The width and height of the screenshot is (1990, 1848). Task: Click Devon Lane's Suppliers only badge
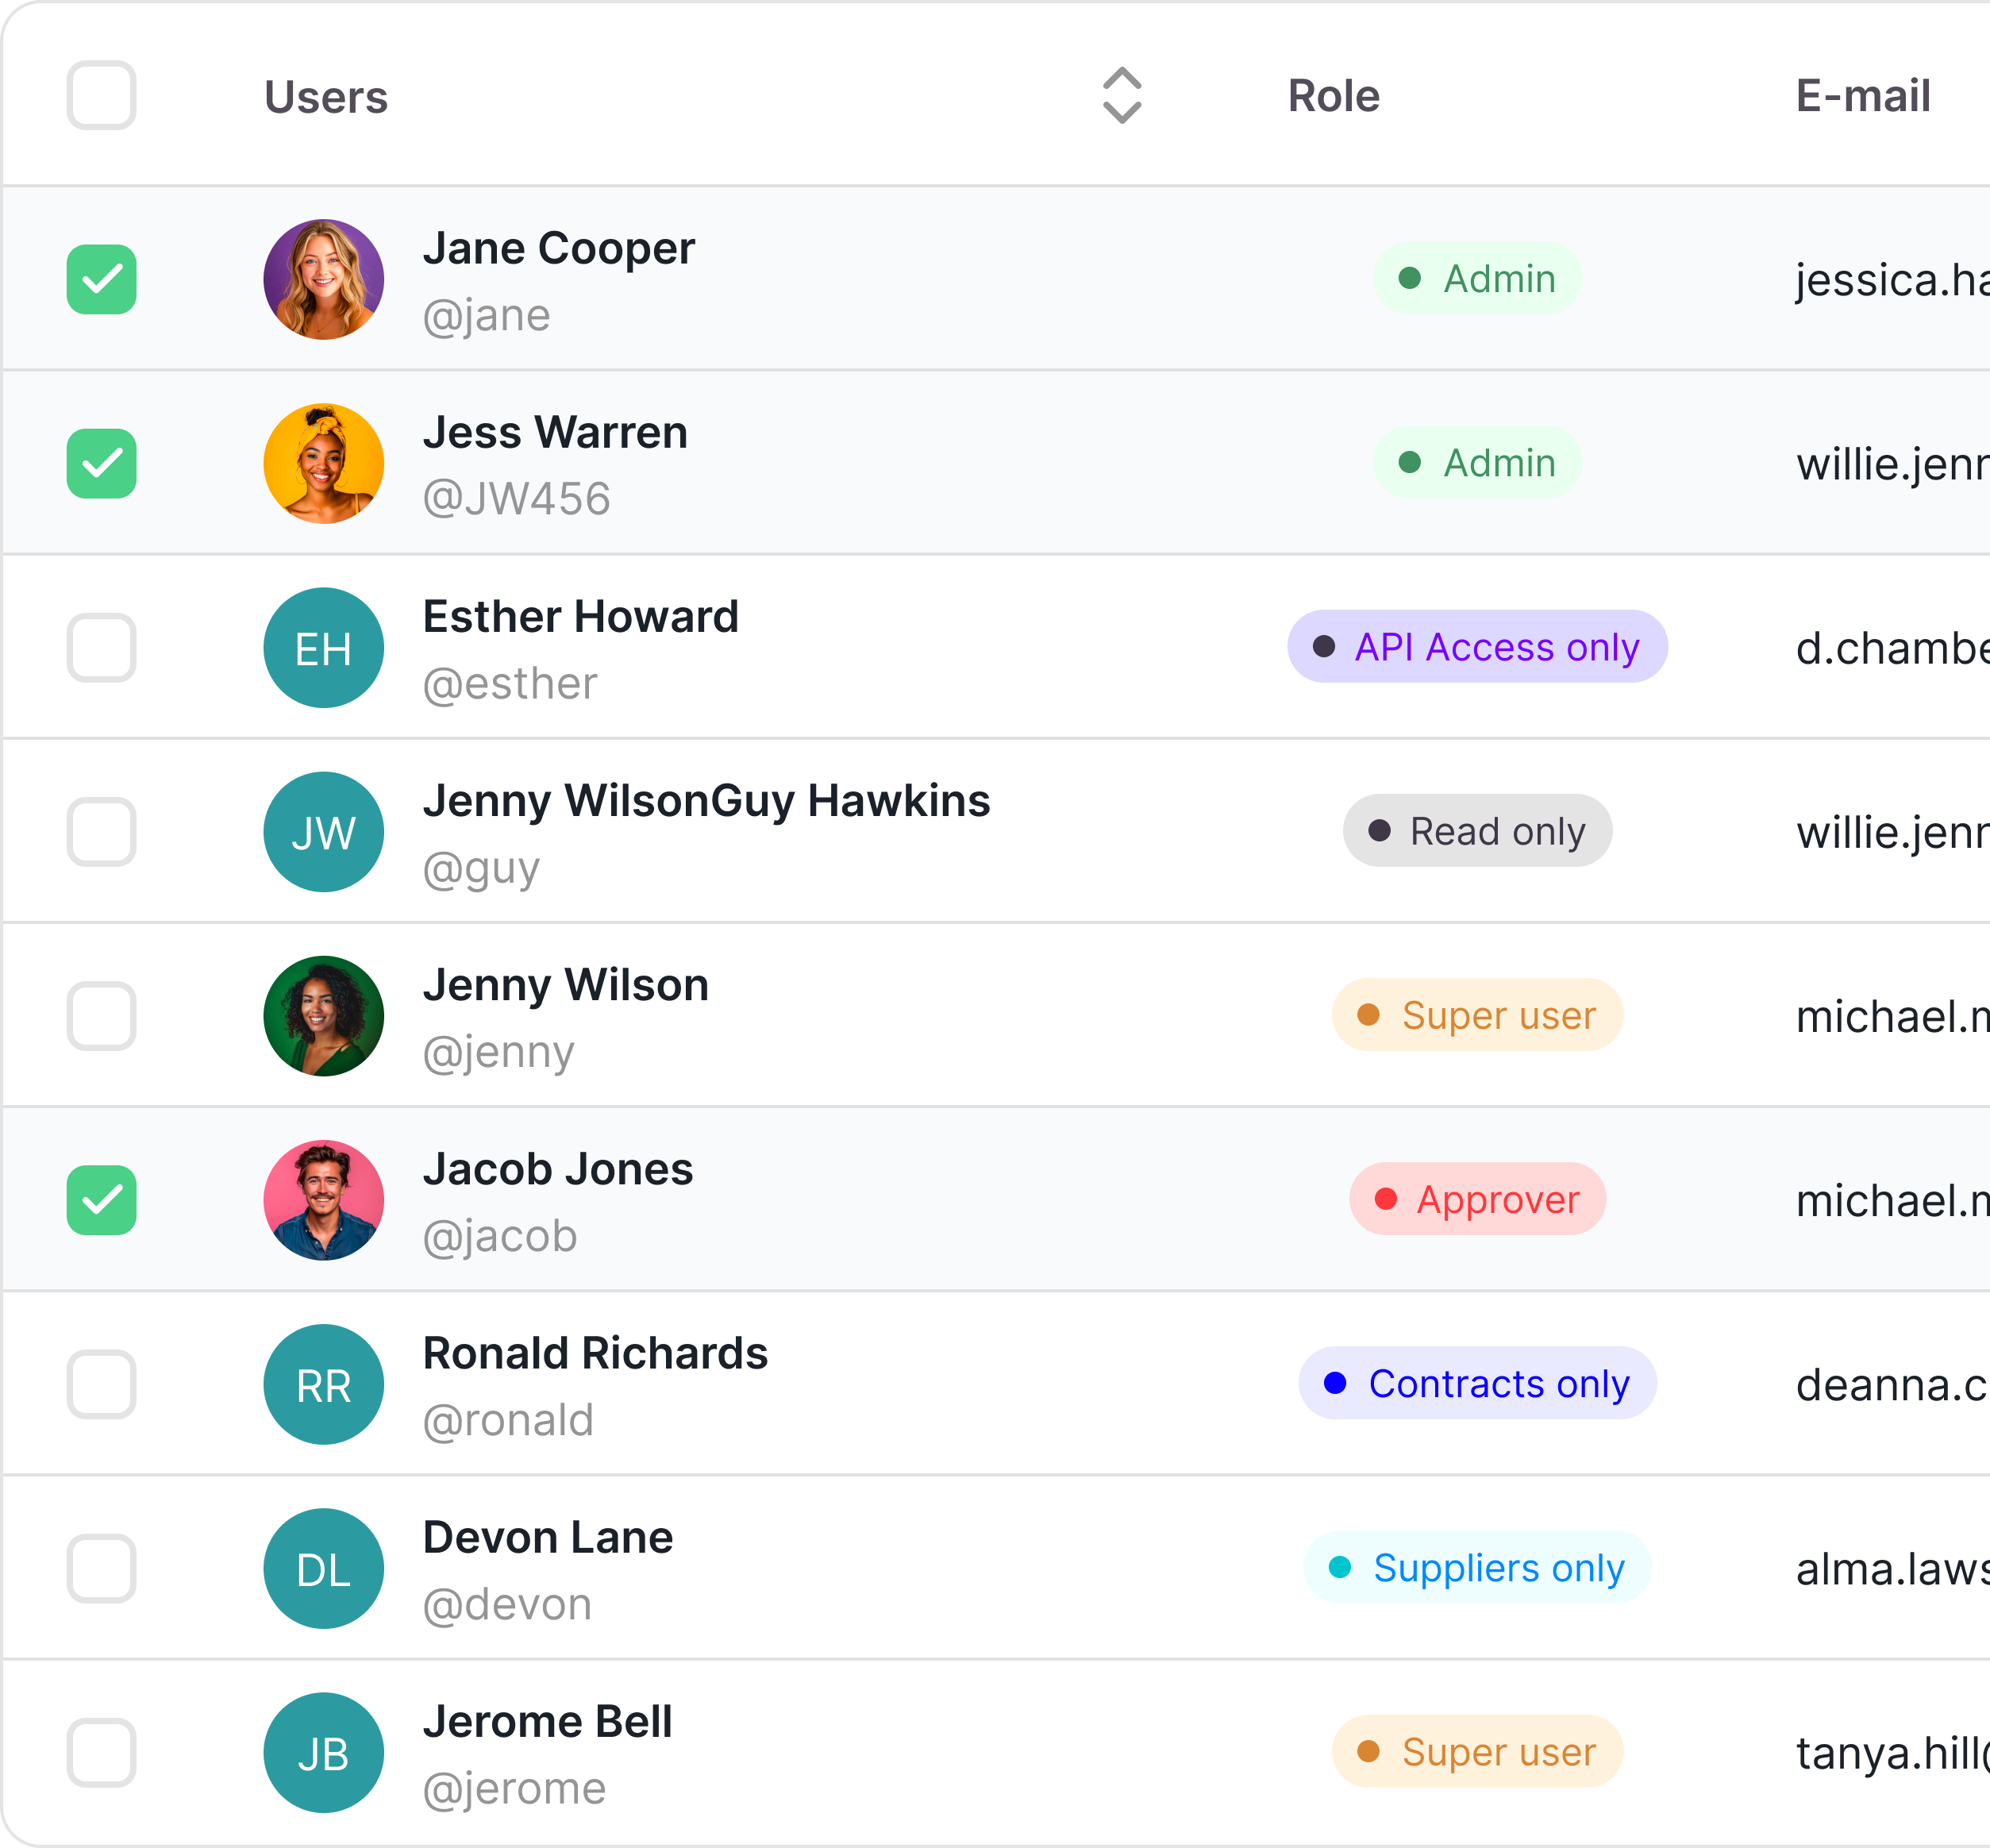pos(1476,1567)
